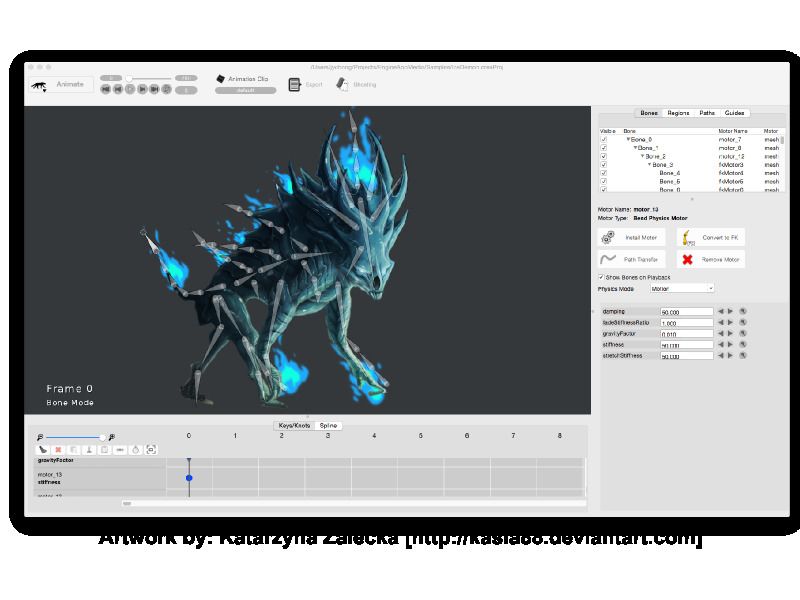
Task: Click the Convert to FK wrench icon
Action: pyautogui.click(x=687, y=237)
